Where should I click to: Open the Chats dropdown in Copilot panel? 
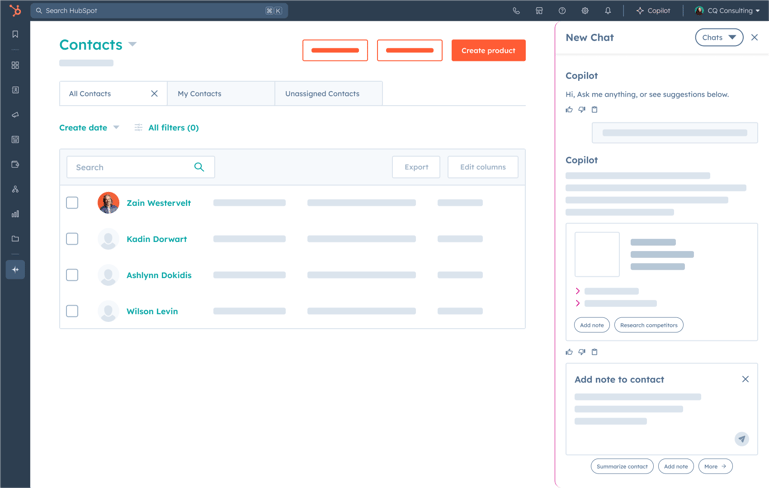click(x=719, y=37)
